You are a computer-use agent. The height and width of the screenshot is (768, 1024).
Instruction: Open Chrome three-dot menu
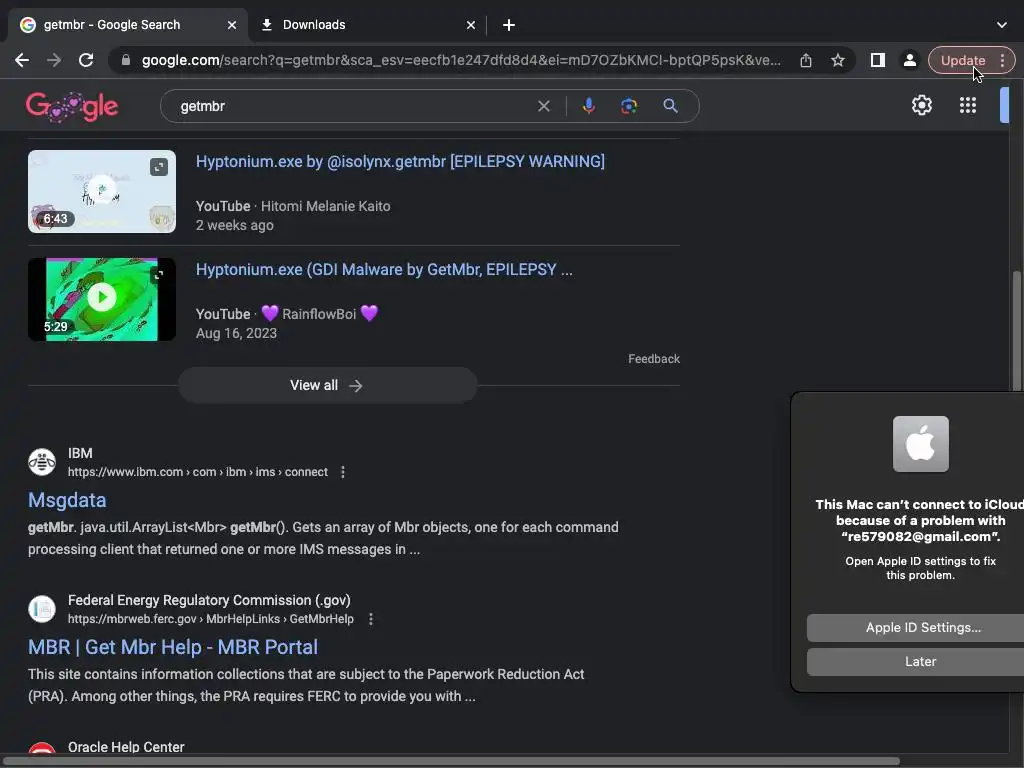coord(1002,60)
